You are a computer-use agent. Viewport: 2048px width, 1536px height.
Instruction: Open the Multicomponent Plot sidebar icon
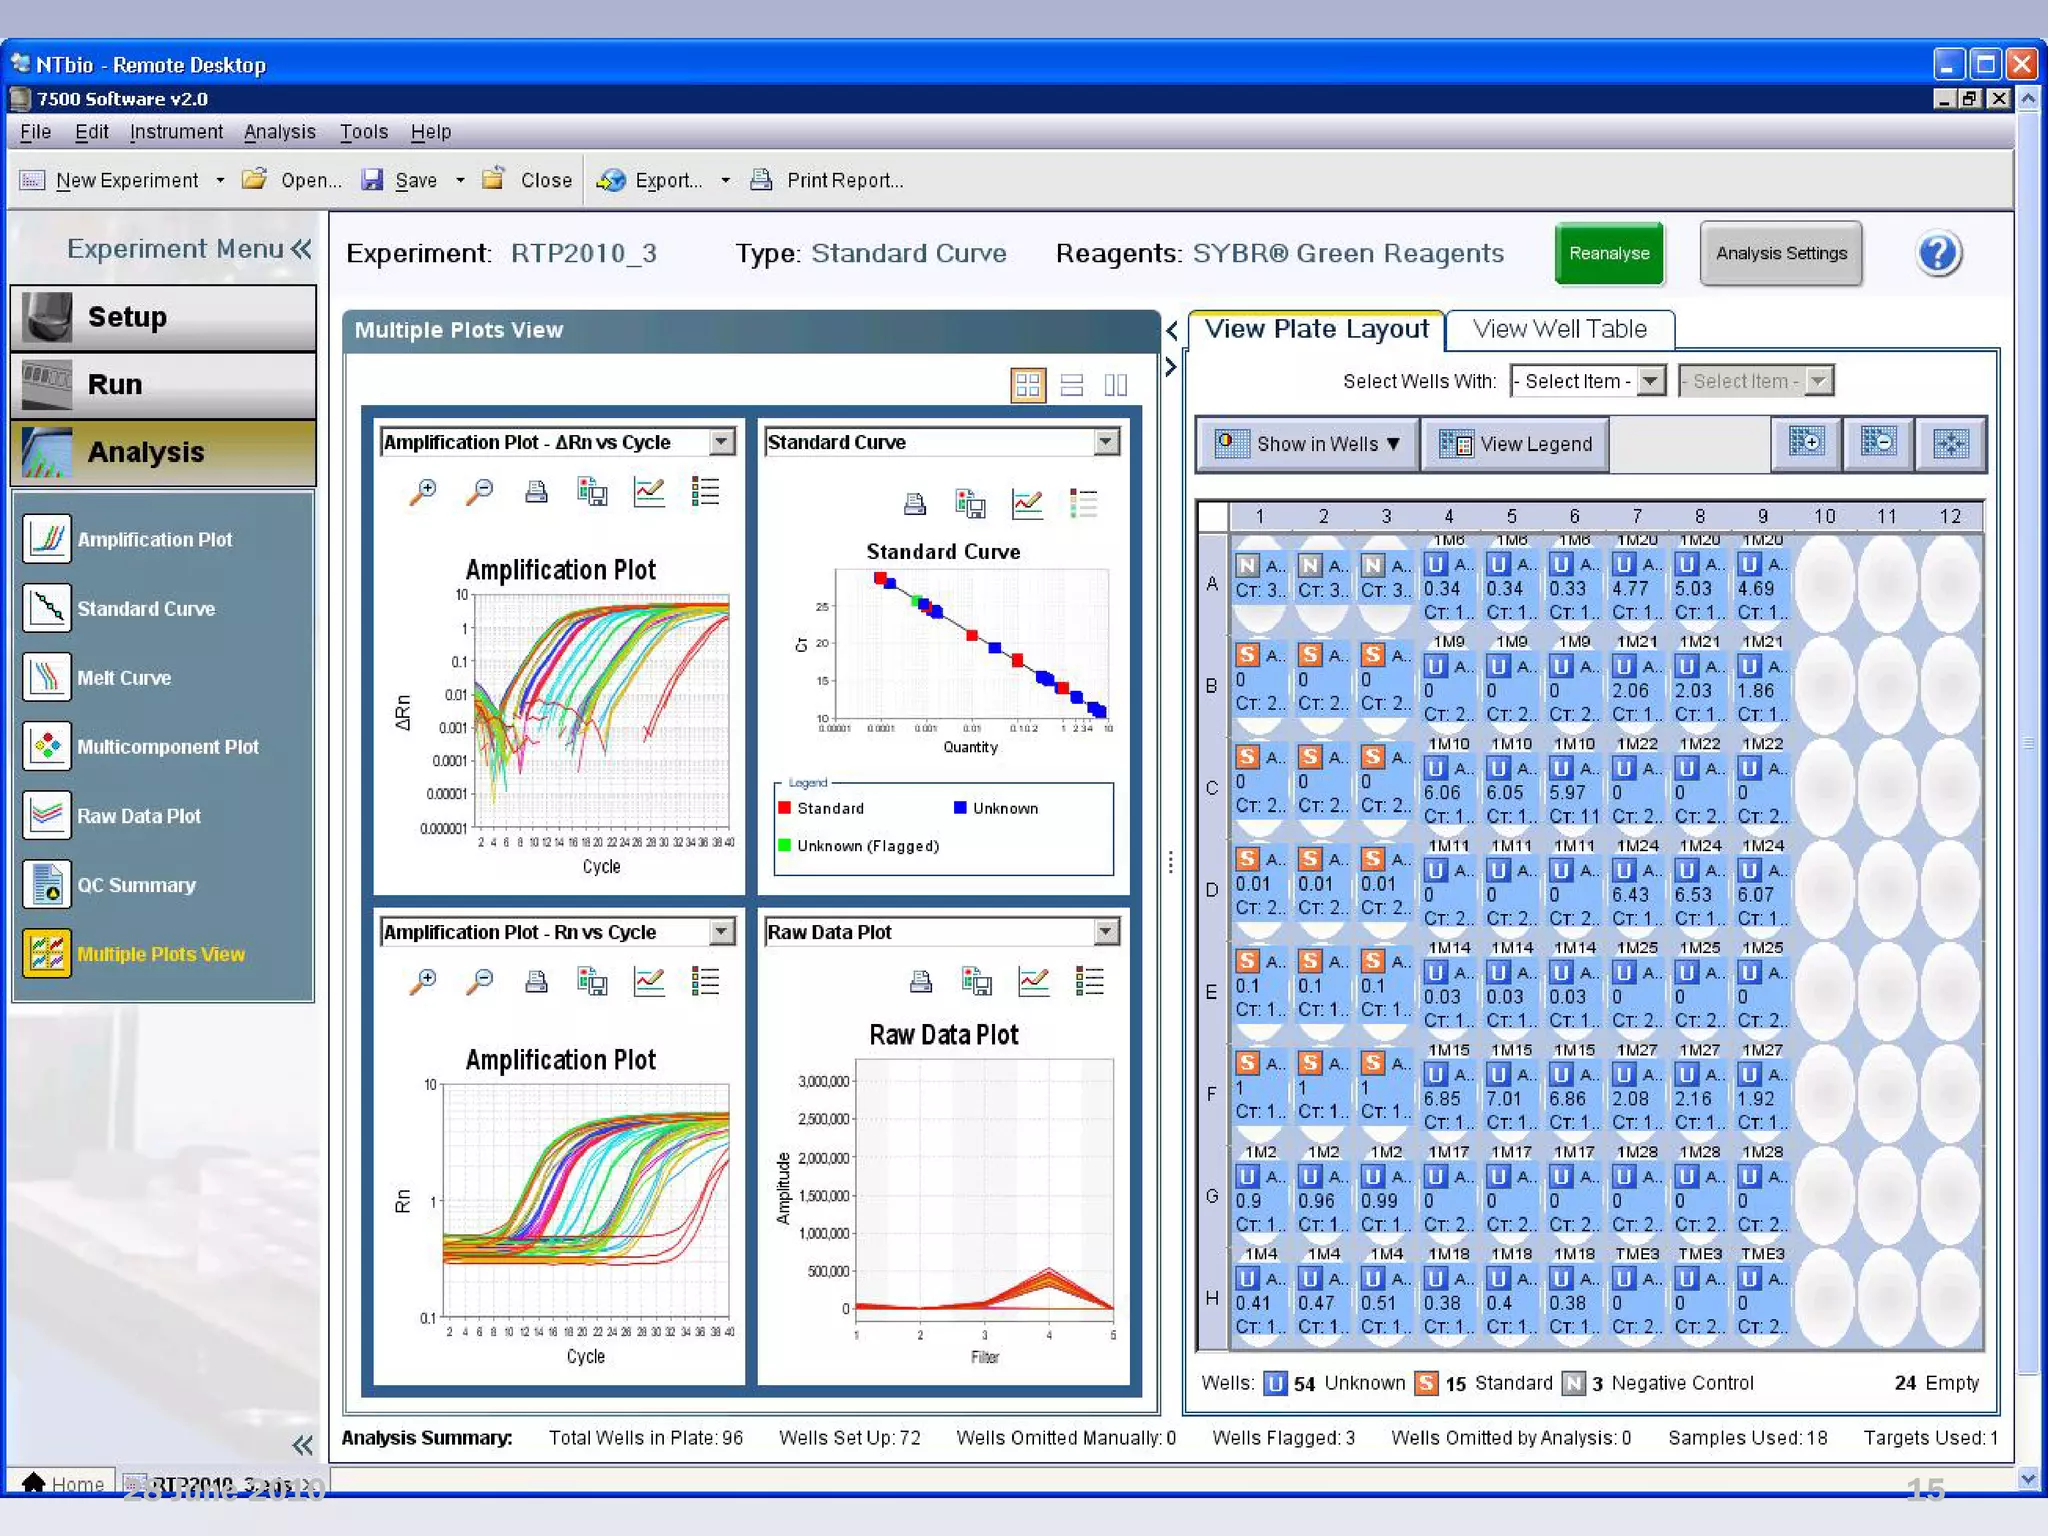(x=46, y=746)
